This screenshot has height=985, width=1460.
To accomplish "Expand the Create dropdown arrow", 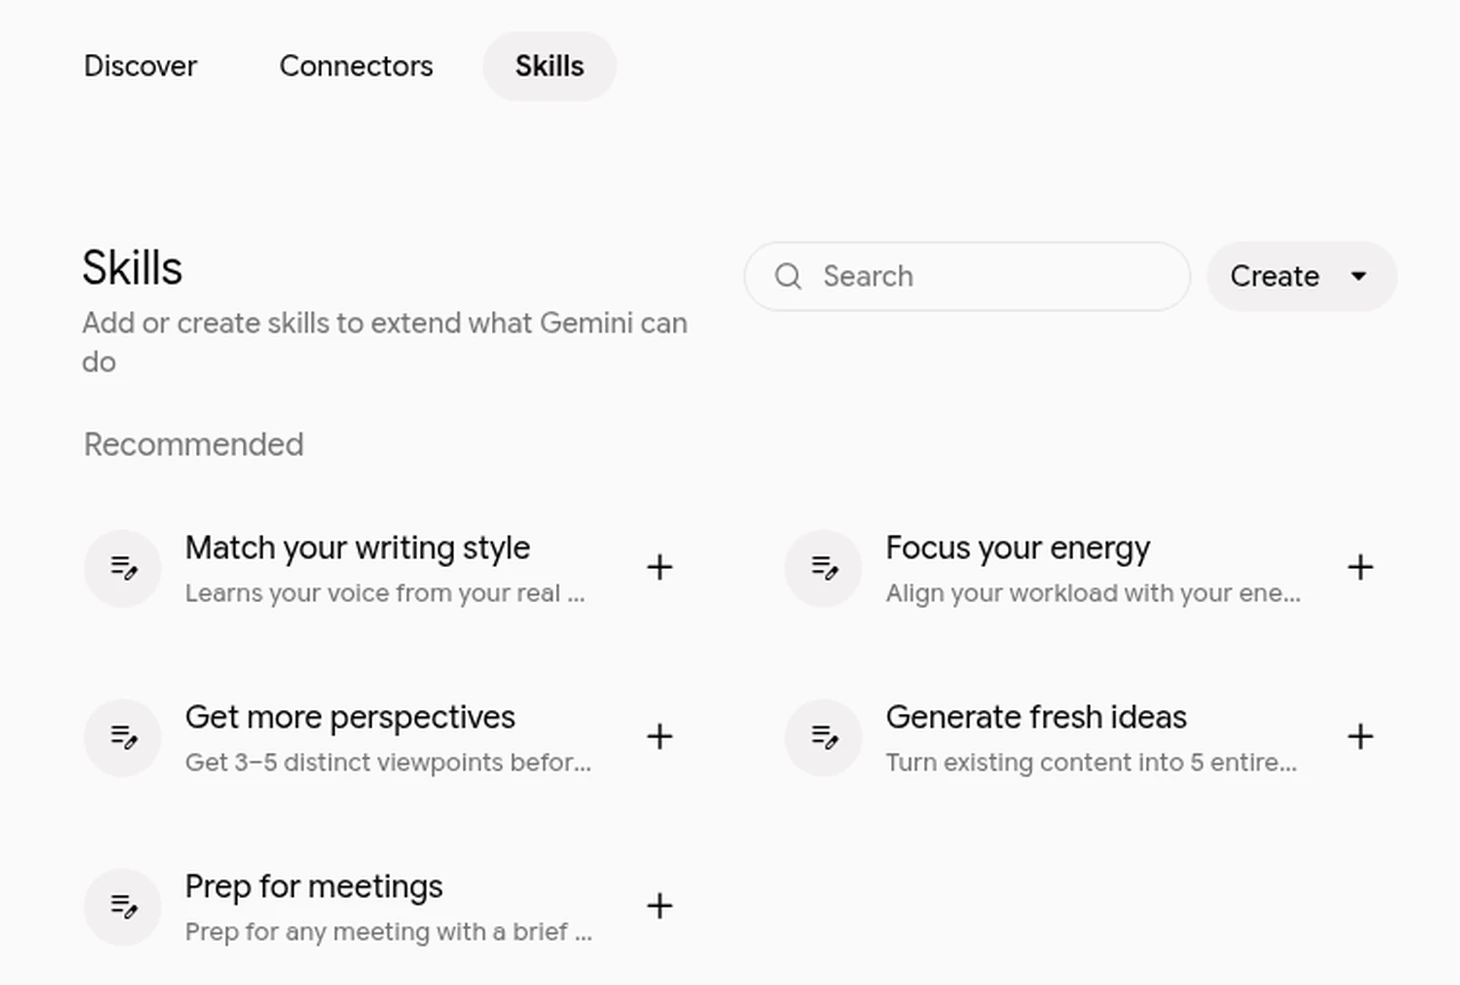I will click(1358, 276).
